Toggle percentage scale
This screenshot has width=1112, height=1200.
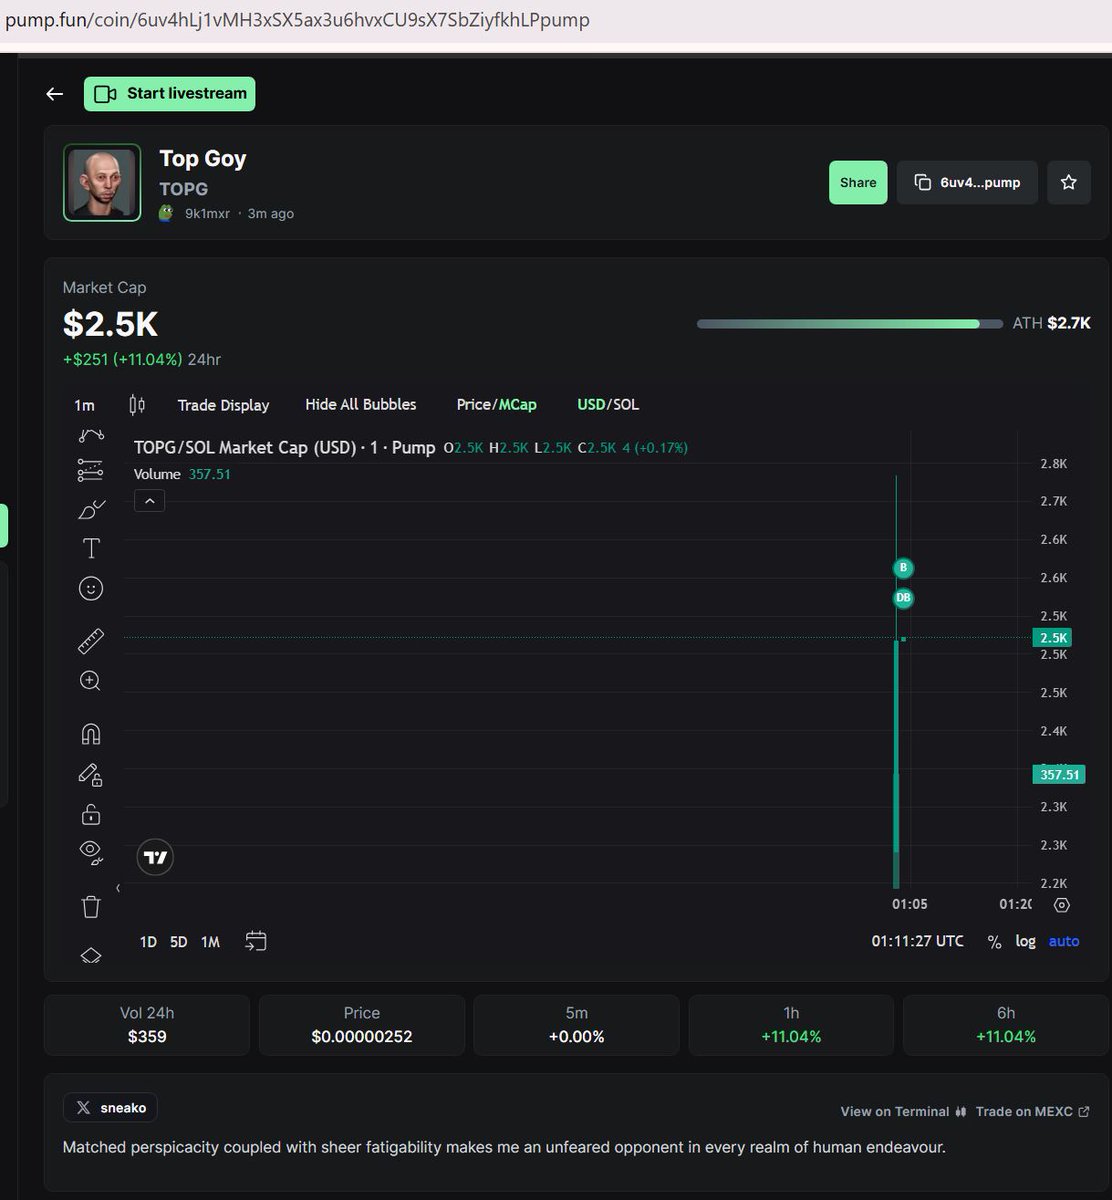(994, 942)
